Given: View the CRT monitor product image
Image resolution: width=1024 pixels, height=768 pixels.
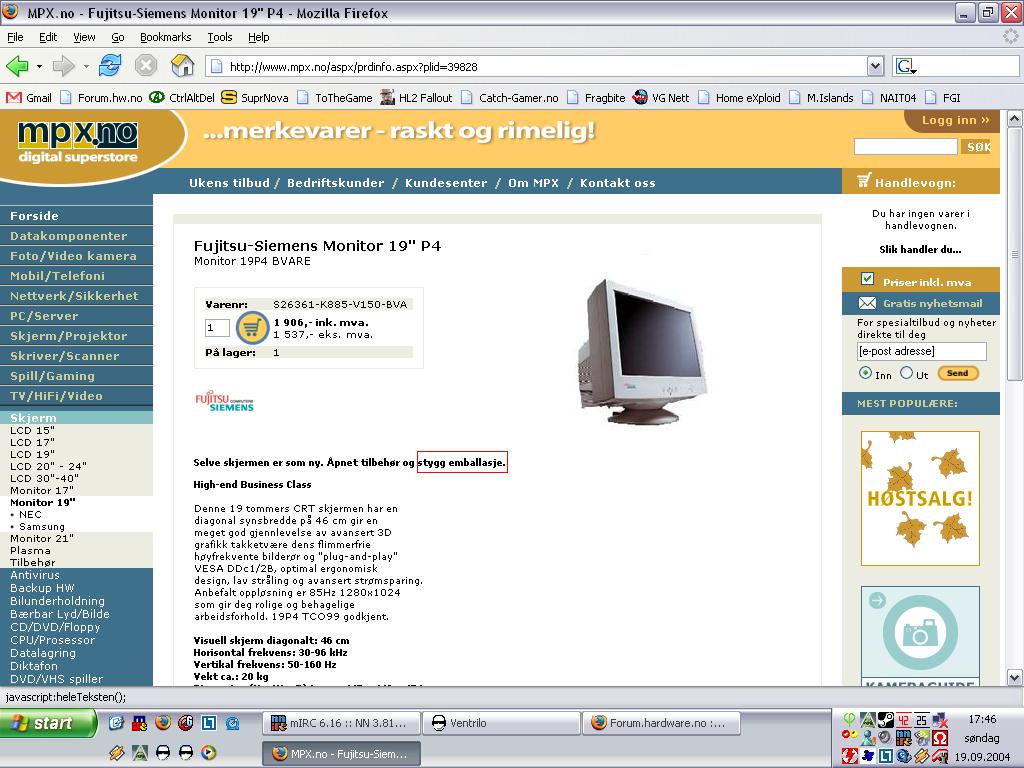Looking at the screenshot, I should tap(643, 351).
